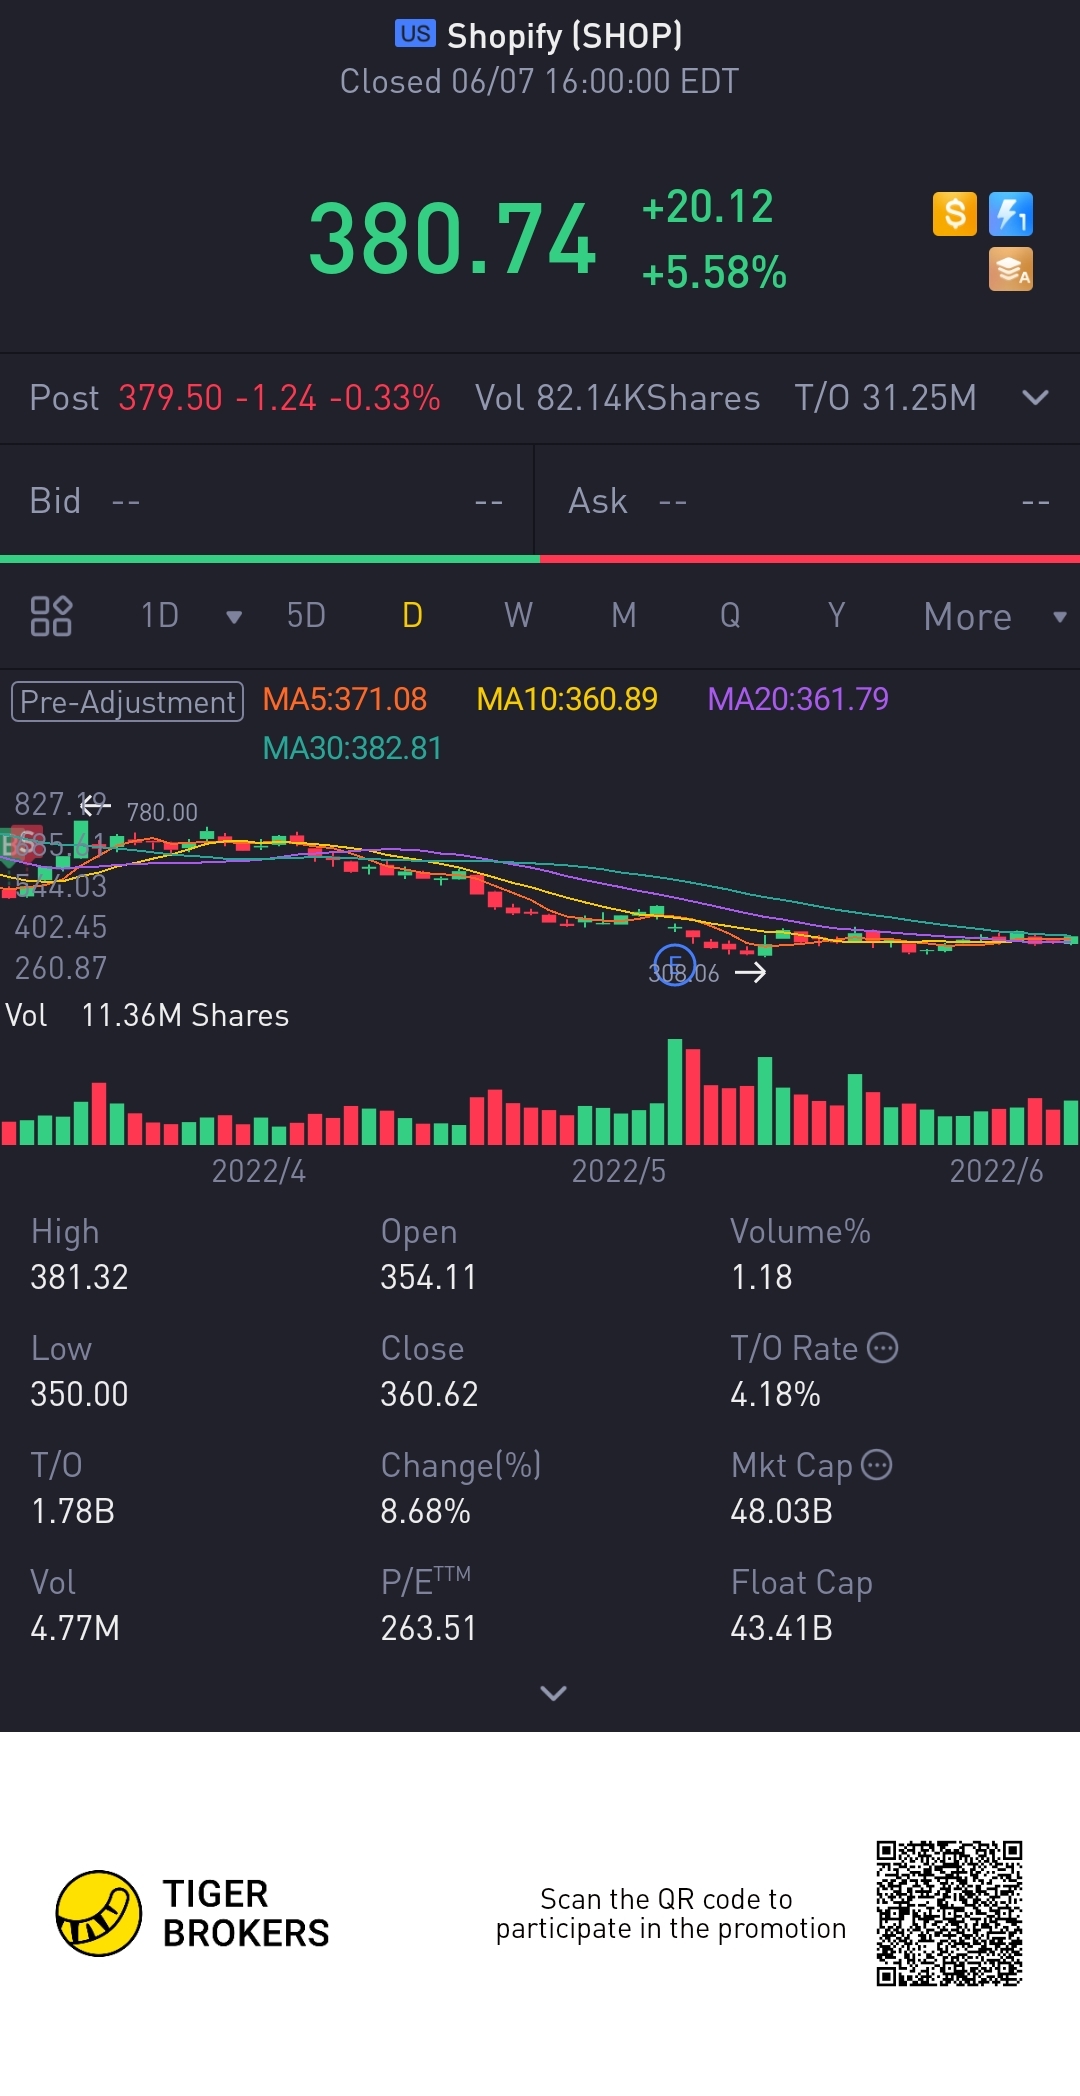Tap the Change(%) 8.68% value
1080x2096 pixels.
425,1511
